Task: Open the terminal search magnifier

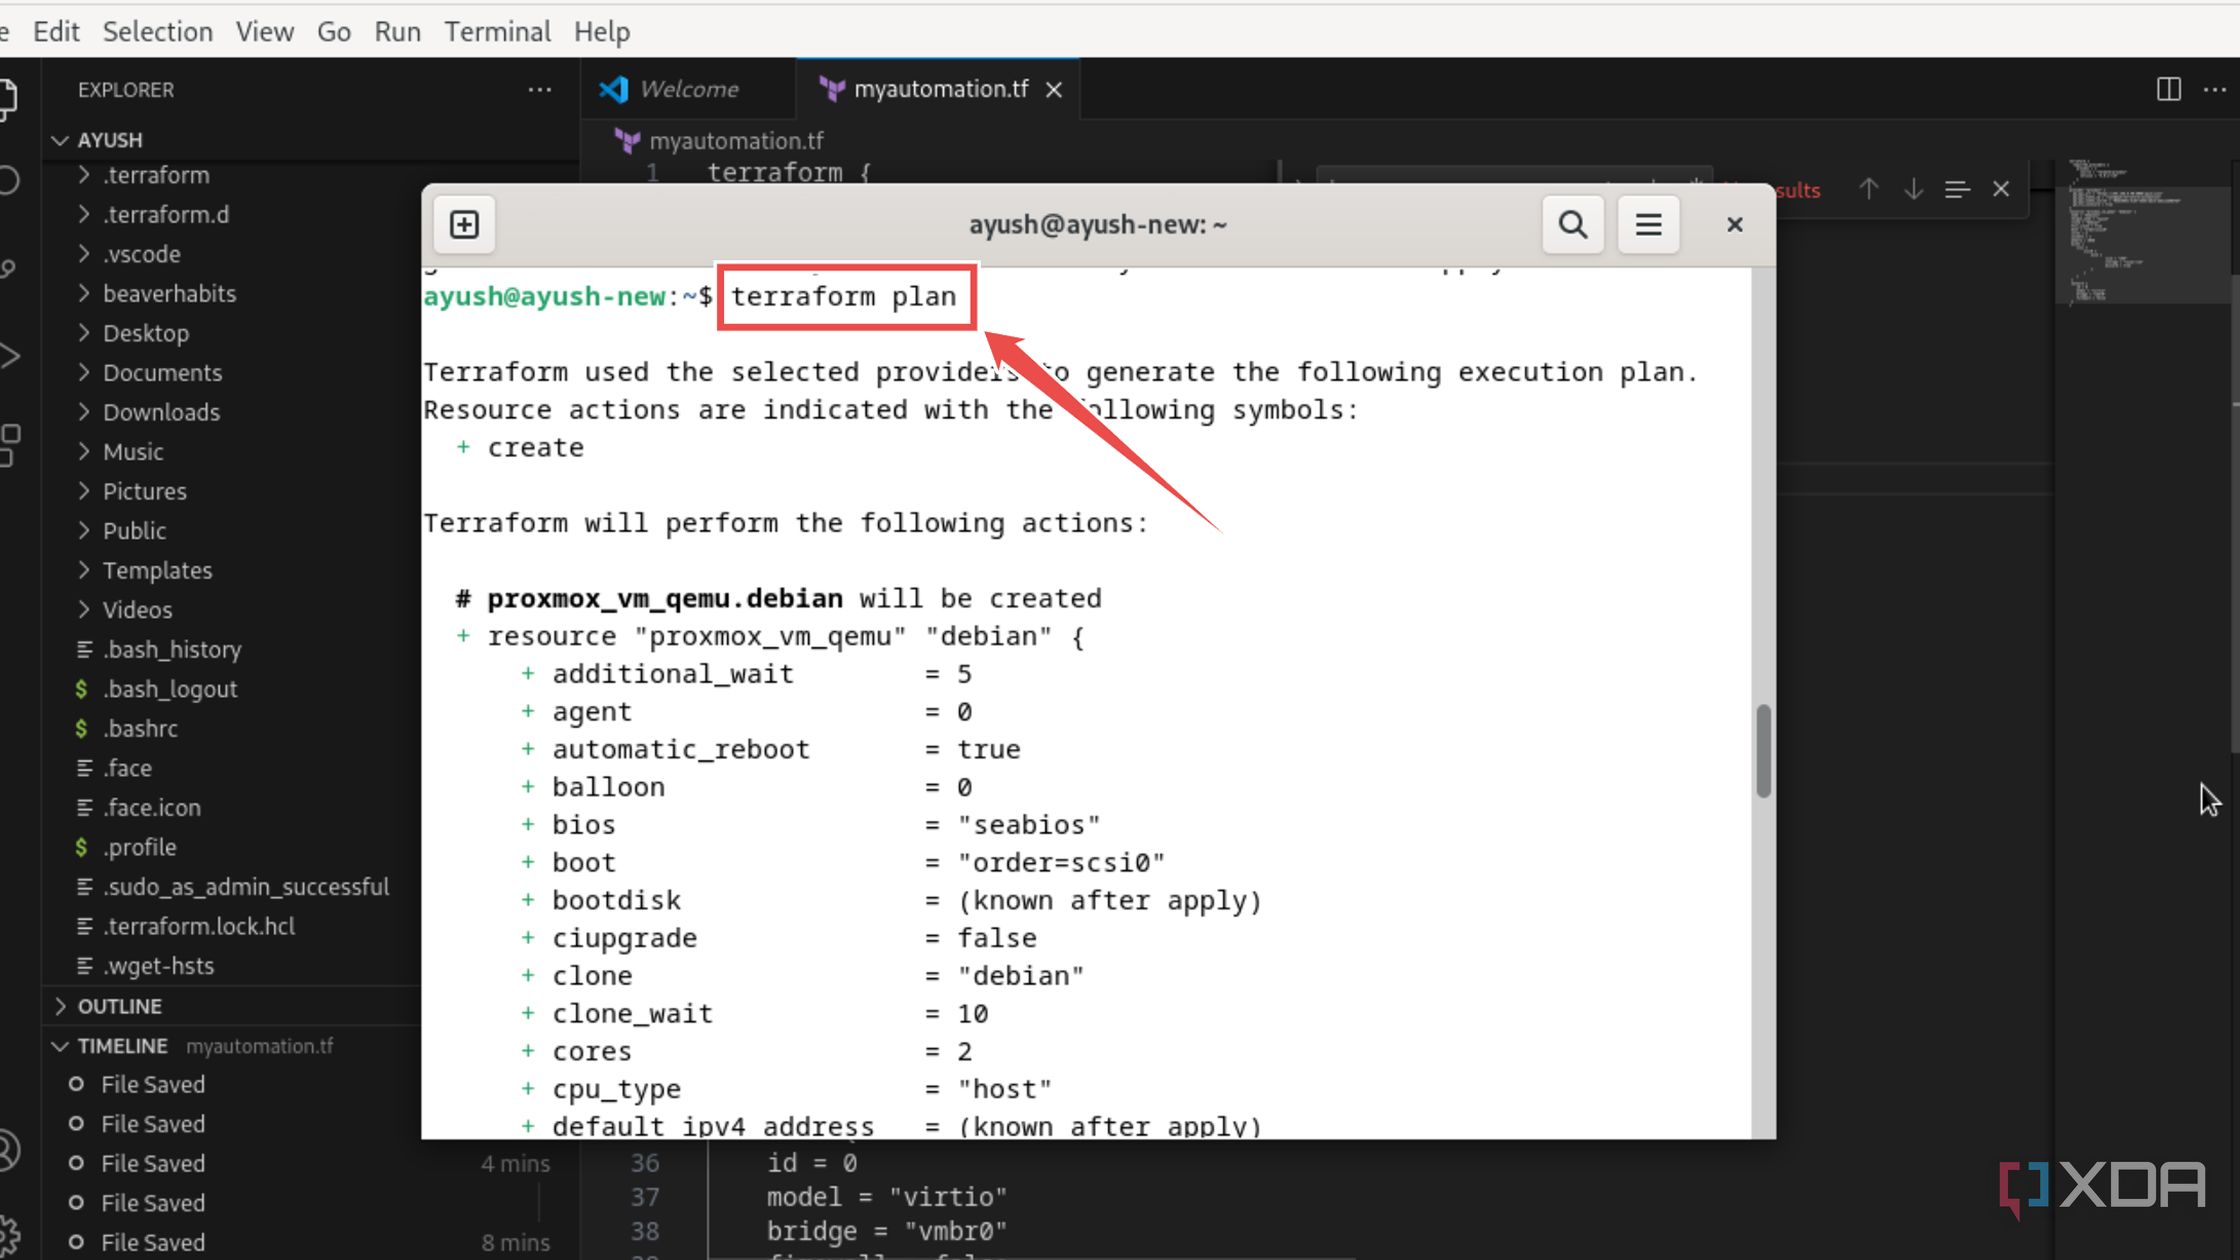Action: (1572, 224)
